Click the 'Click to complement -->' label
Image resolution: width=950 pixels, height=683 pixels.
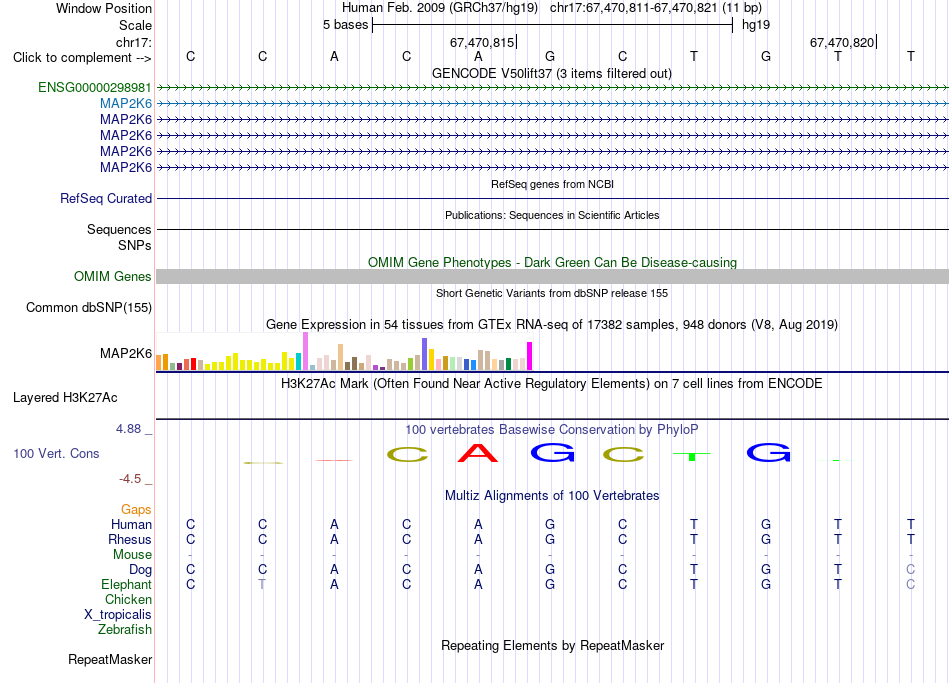tap(82, 58)
